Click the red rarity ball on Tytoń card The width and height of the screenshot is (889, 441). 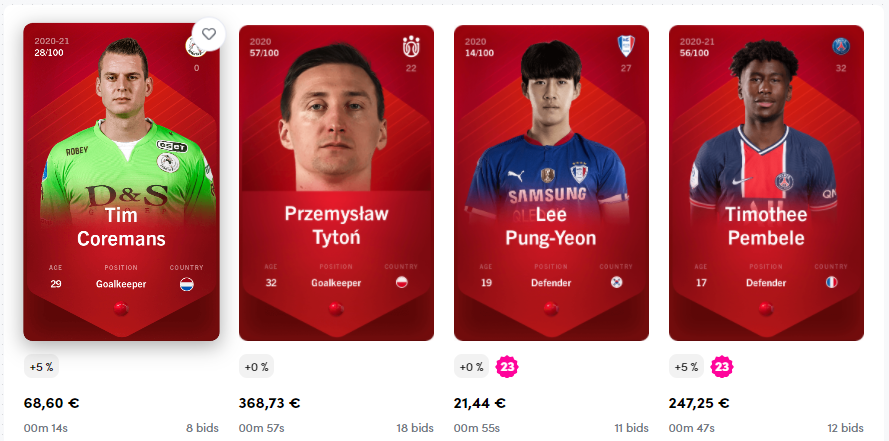(x=336, y=309)
